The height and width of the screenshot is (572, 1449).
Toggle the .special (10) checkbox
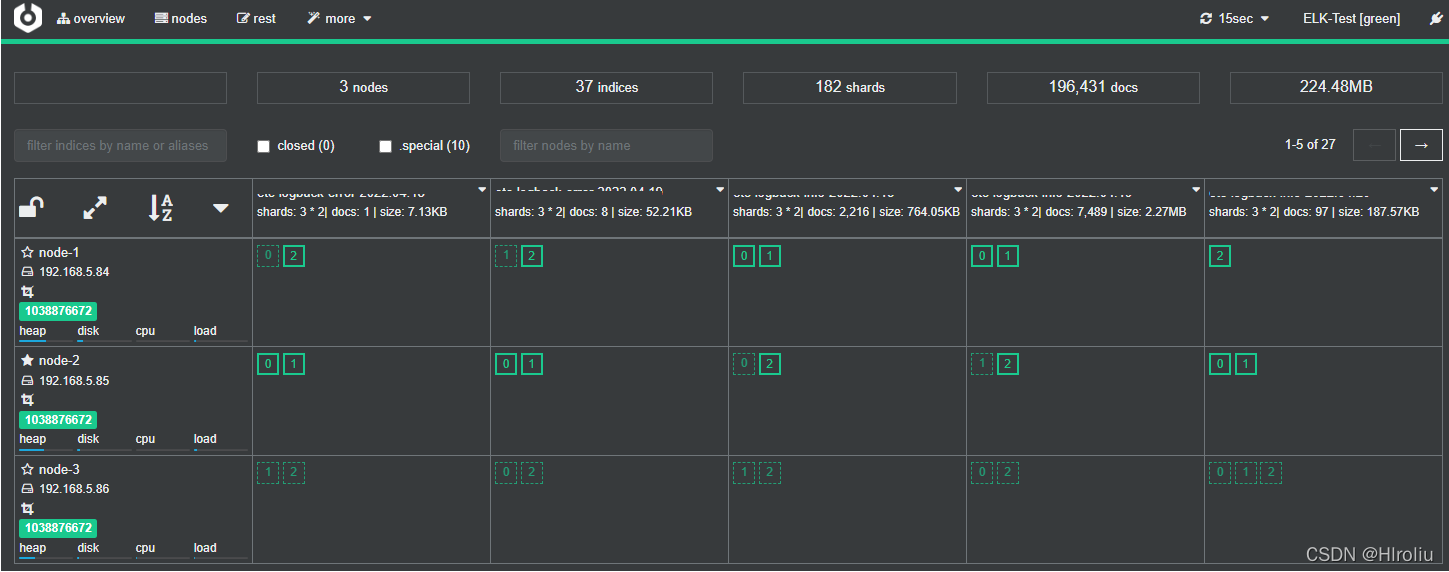click(x=386, y=146)
